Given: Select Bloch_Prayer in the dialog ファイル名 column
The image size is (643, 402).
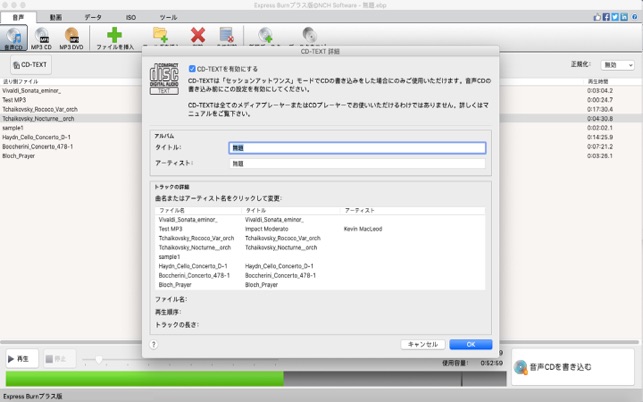Looking at the screenshot, I should click(x=175, y=285).
